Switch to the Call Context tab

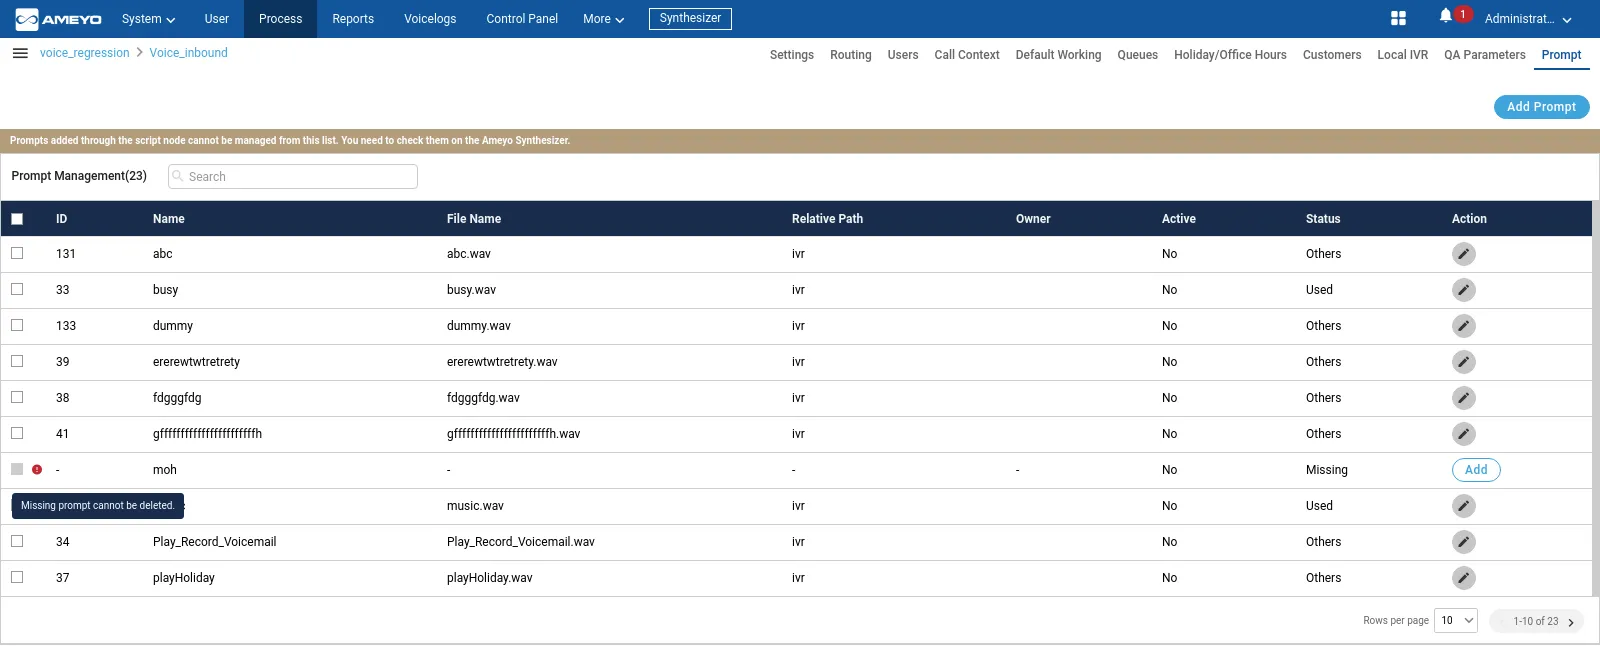coord(967,55)
